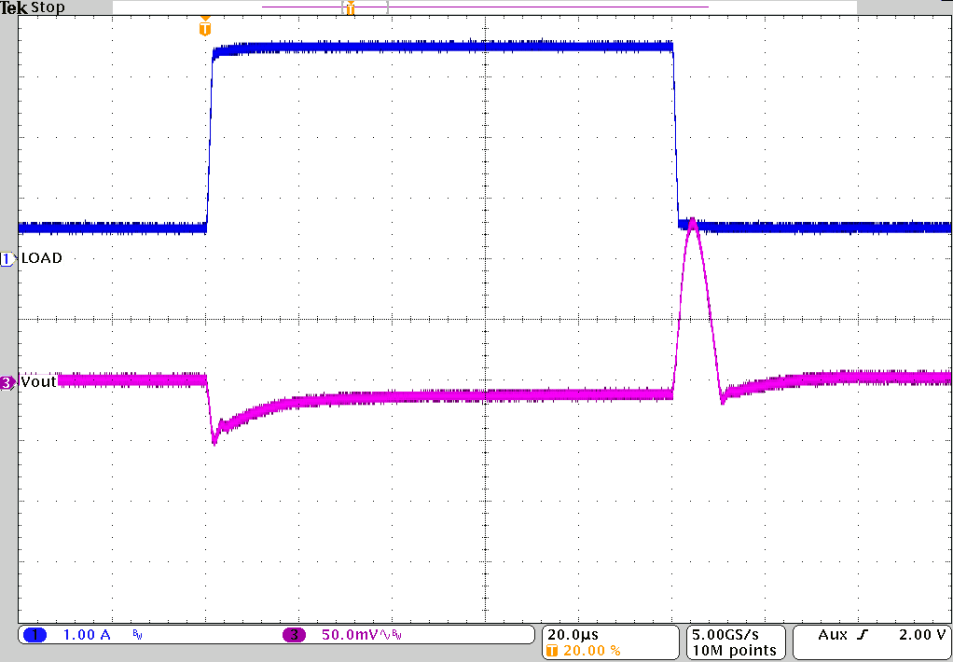Select the Channel 3 Vout marker
The height and width of the screenshot is (662, 953).
tap(7, 380)
